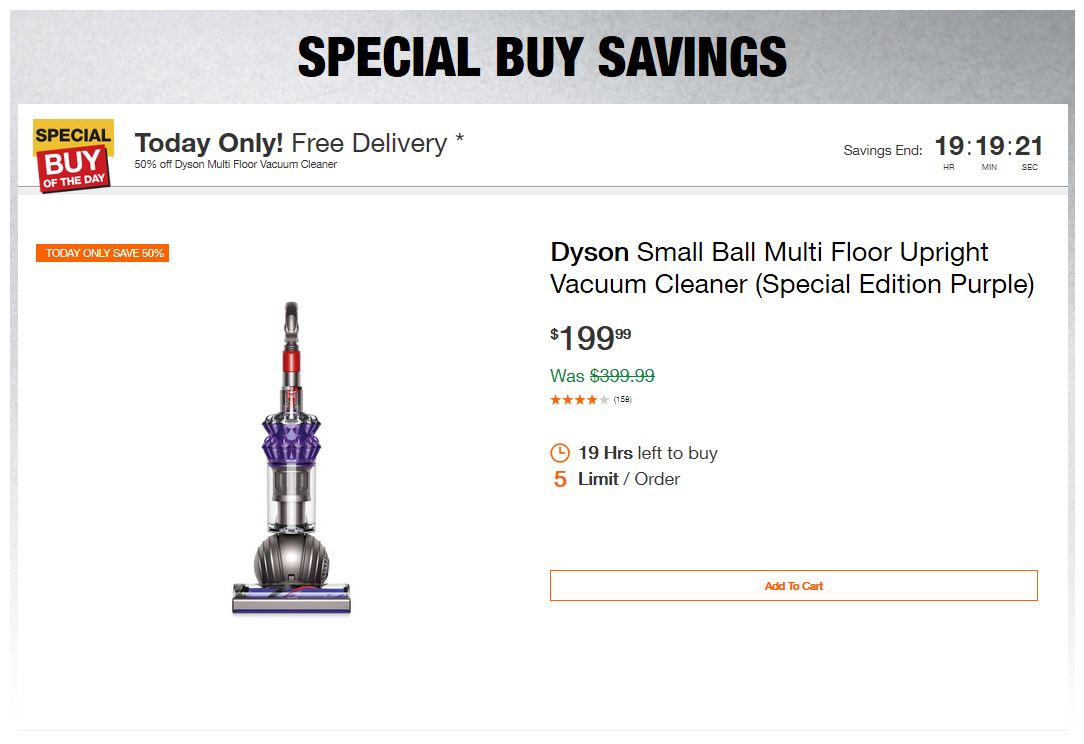
Task: Click the 19 Hrs left to buy text
Action: tap(647, 453)
